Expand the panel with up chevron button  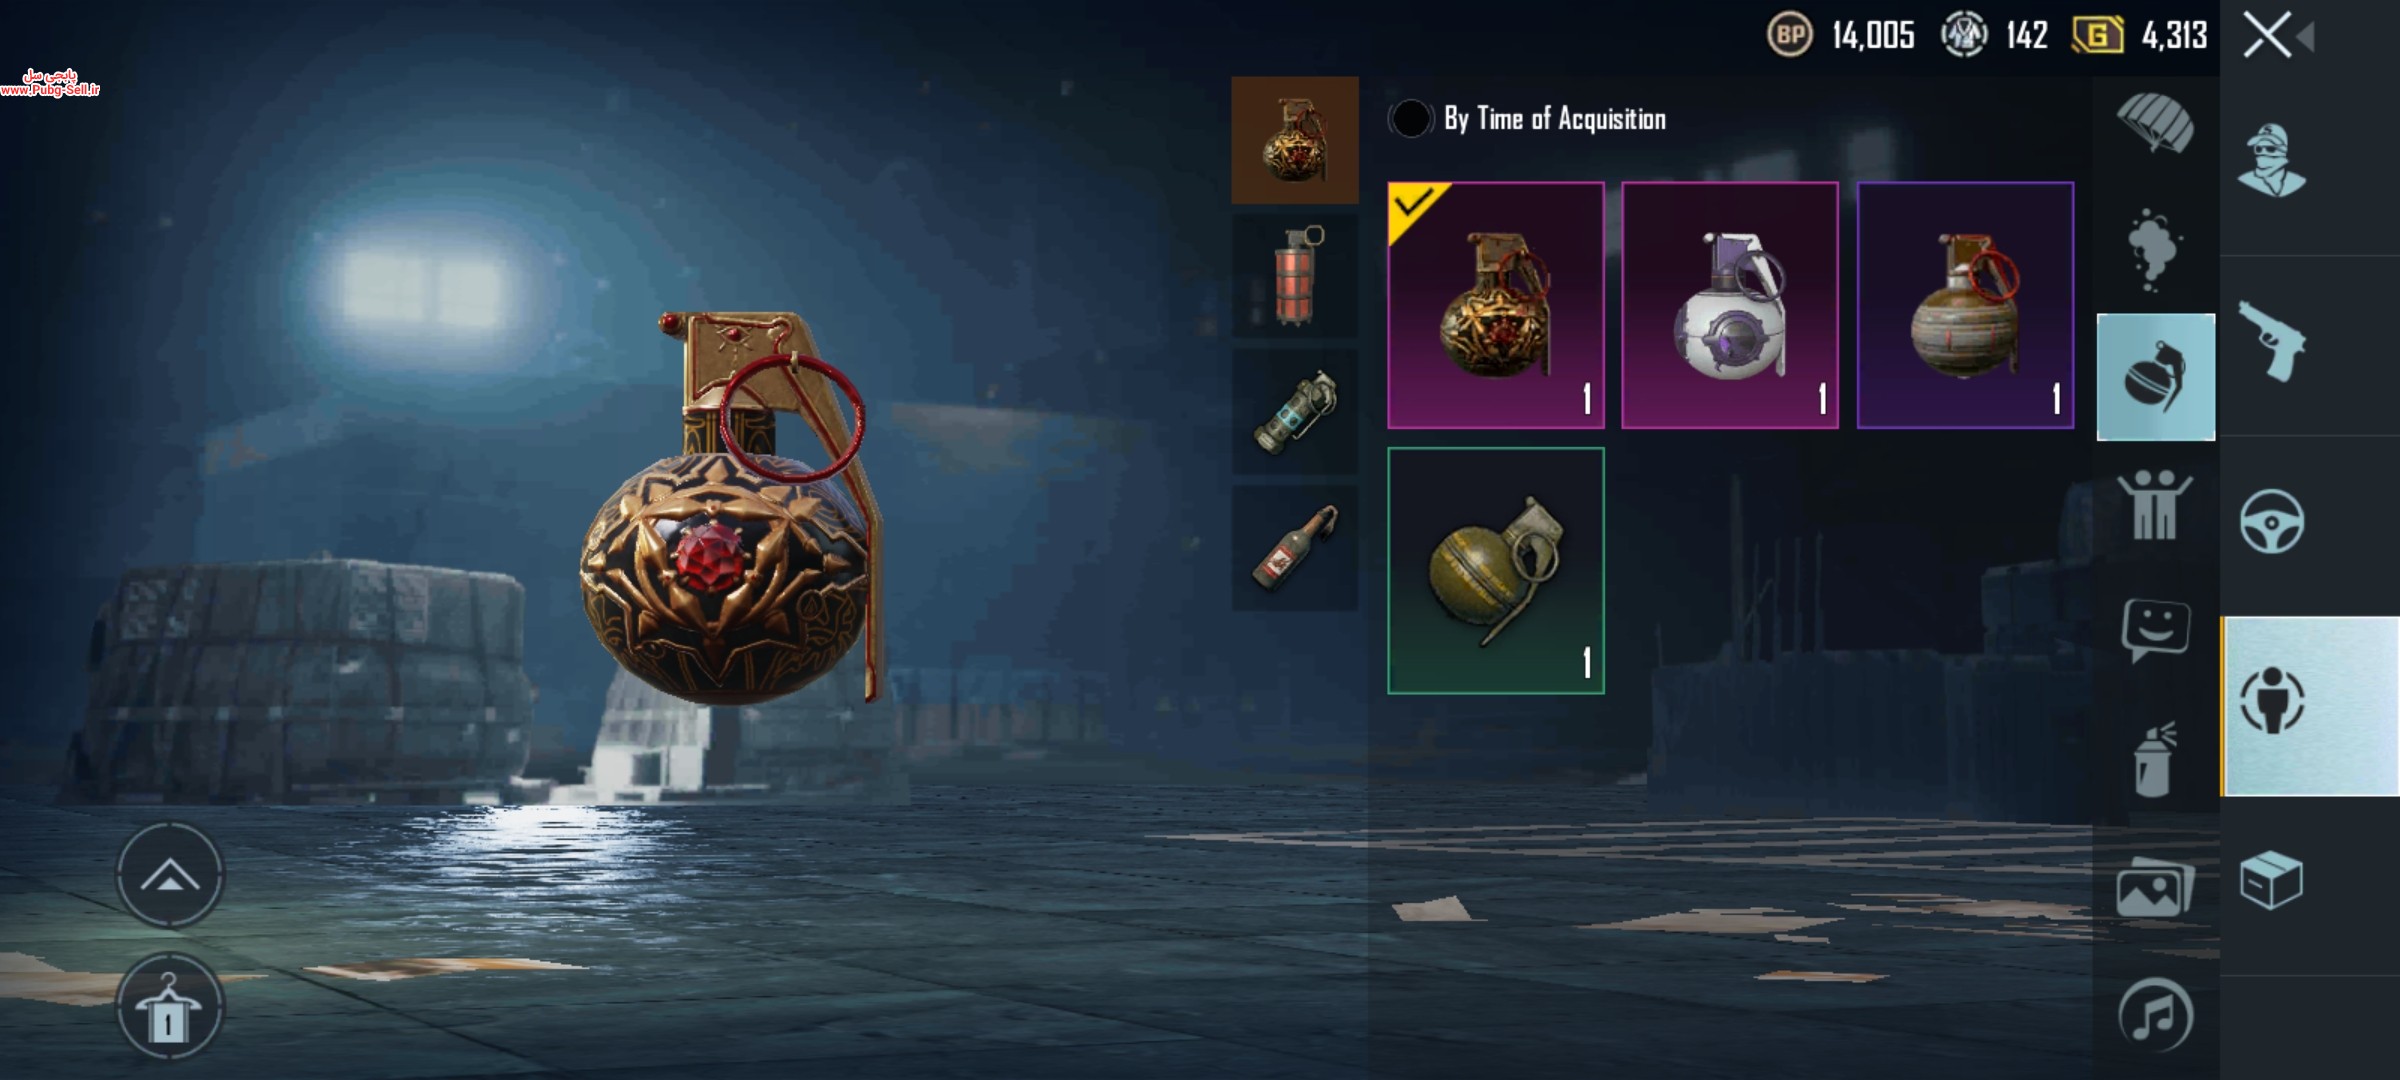point(170,876)
